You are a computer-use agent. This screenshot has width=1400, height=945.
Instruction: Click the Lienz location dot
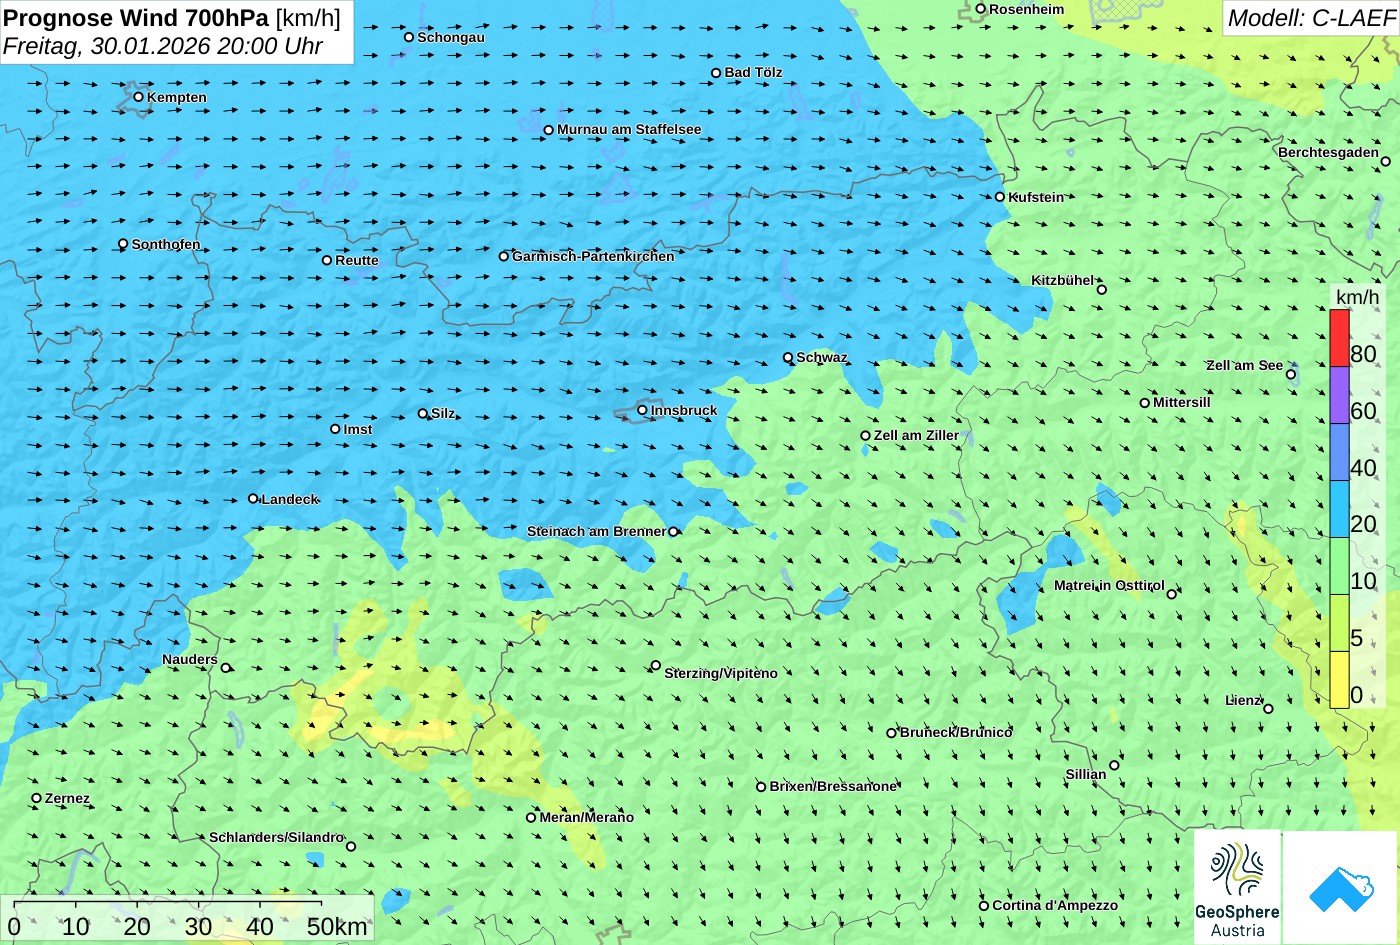click(1268, 709)
